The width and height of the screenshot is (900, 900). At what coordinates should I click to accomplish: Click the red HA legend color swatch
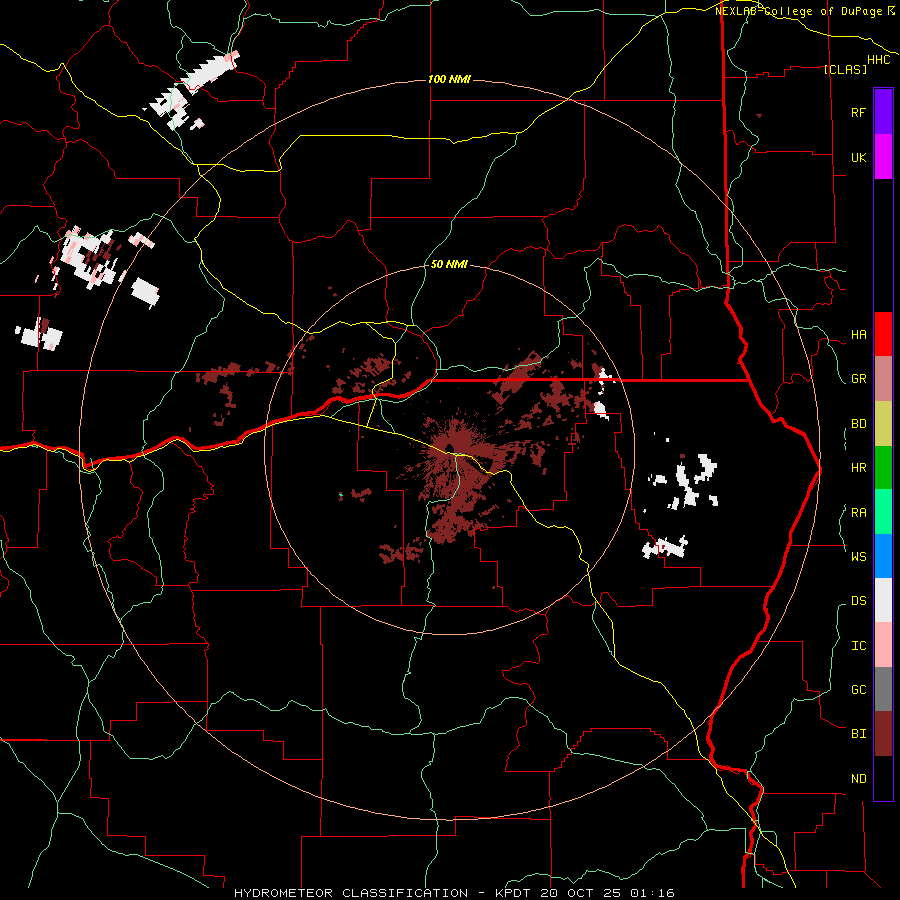(x=883, y=334)
